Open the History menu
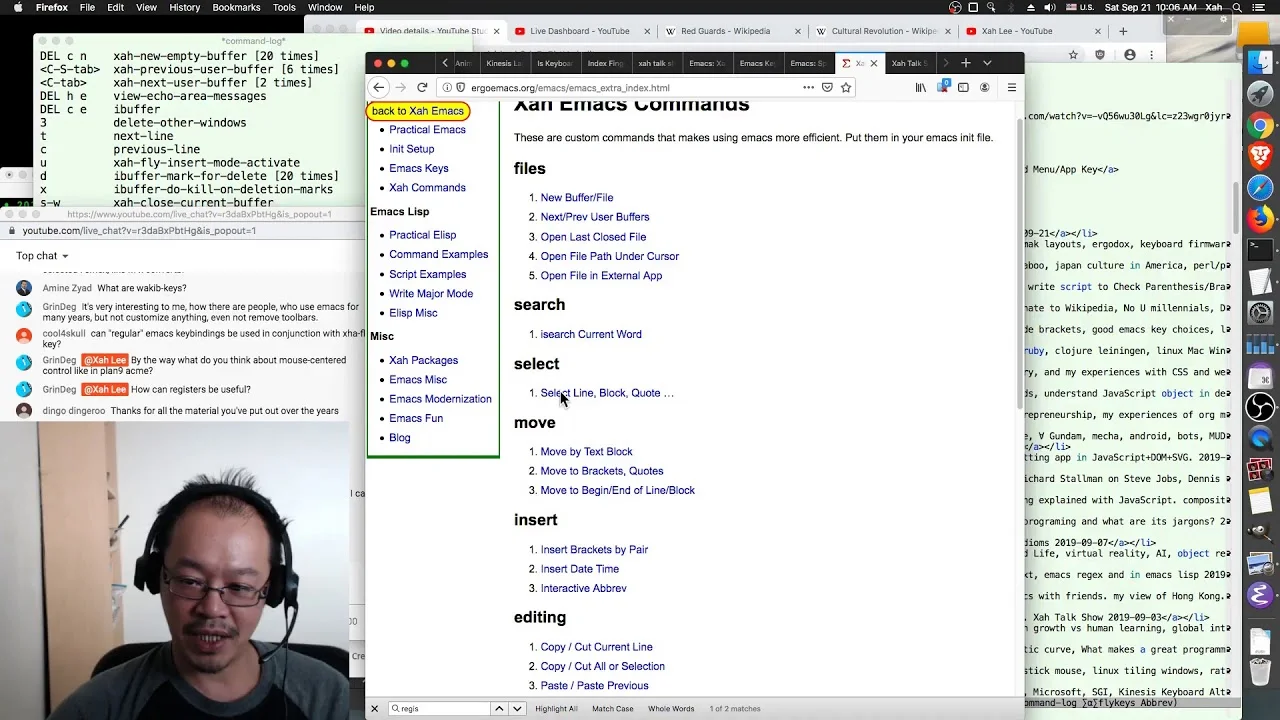This screenshot has height=720, width=1280. click(184, 7)
